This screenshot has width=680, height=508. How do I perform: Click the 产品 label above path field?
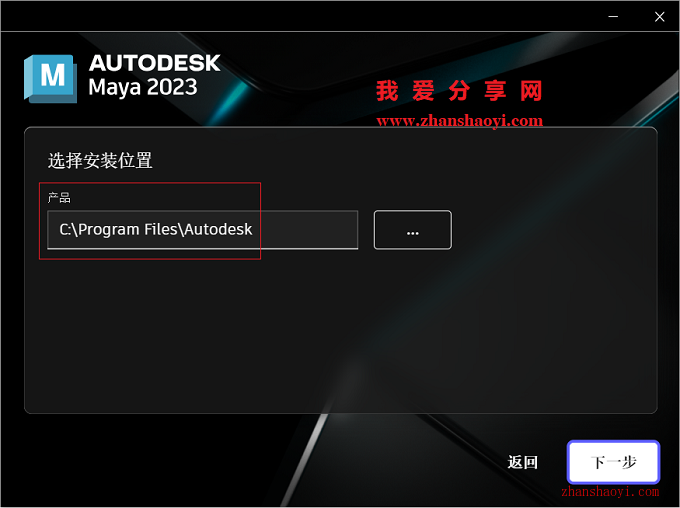coord(59,198)
